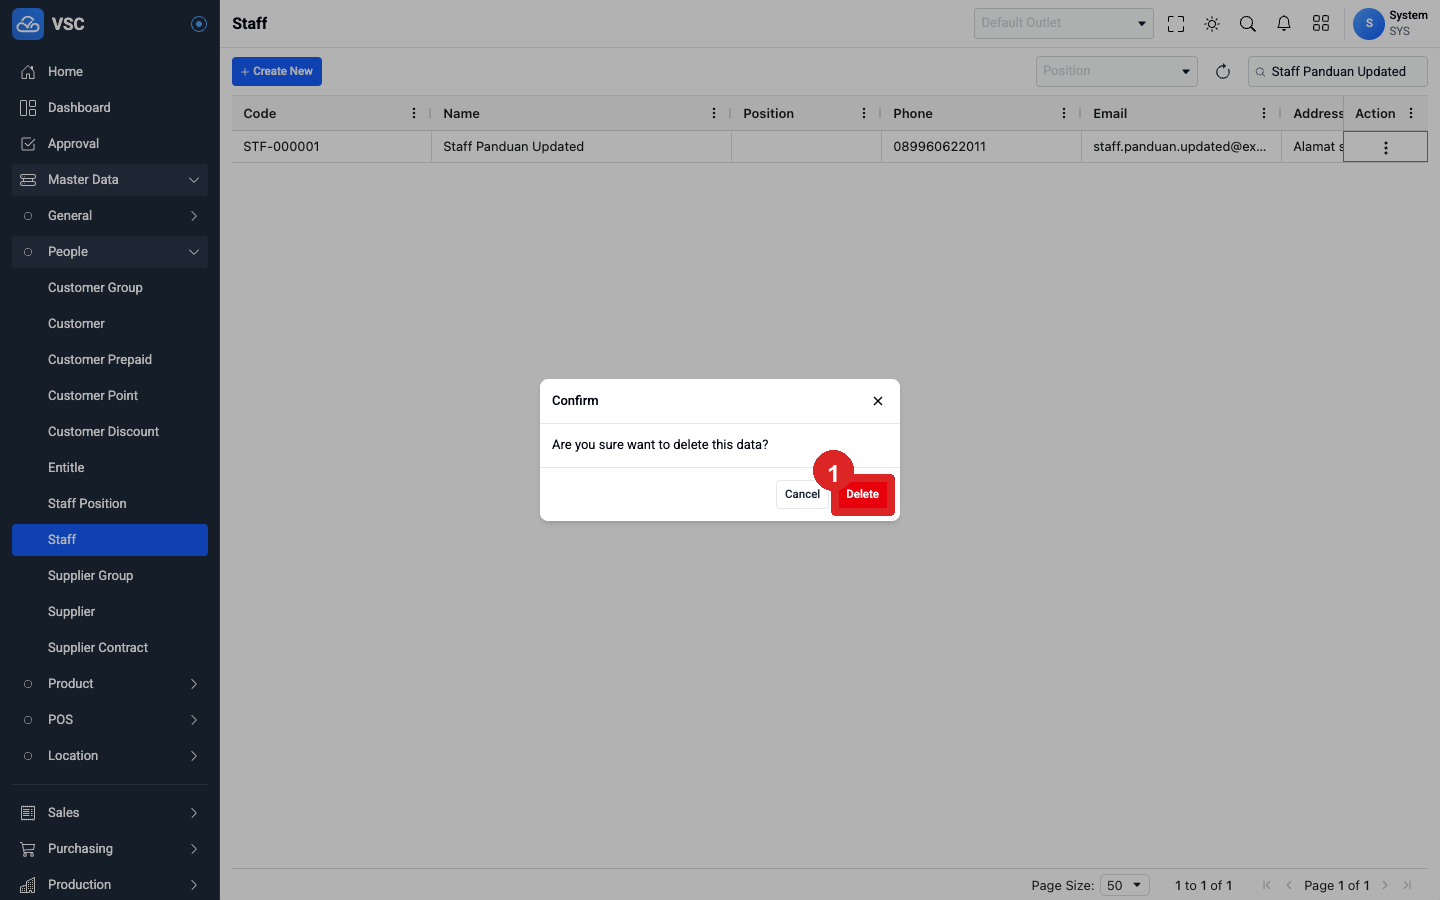Confirm deletion with Delete button
The width and height of the screenshot is (1440, 900).
point(863,494)
